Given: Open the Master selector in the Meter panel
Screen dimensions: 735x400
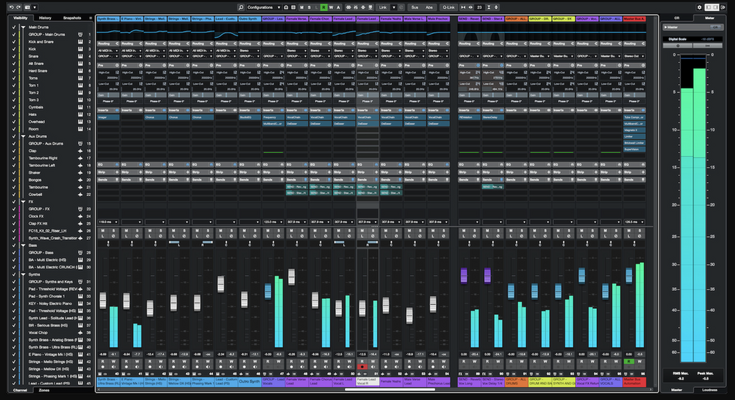Looking at the screenshot, I should [x=692, y=28].
